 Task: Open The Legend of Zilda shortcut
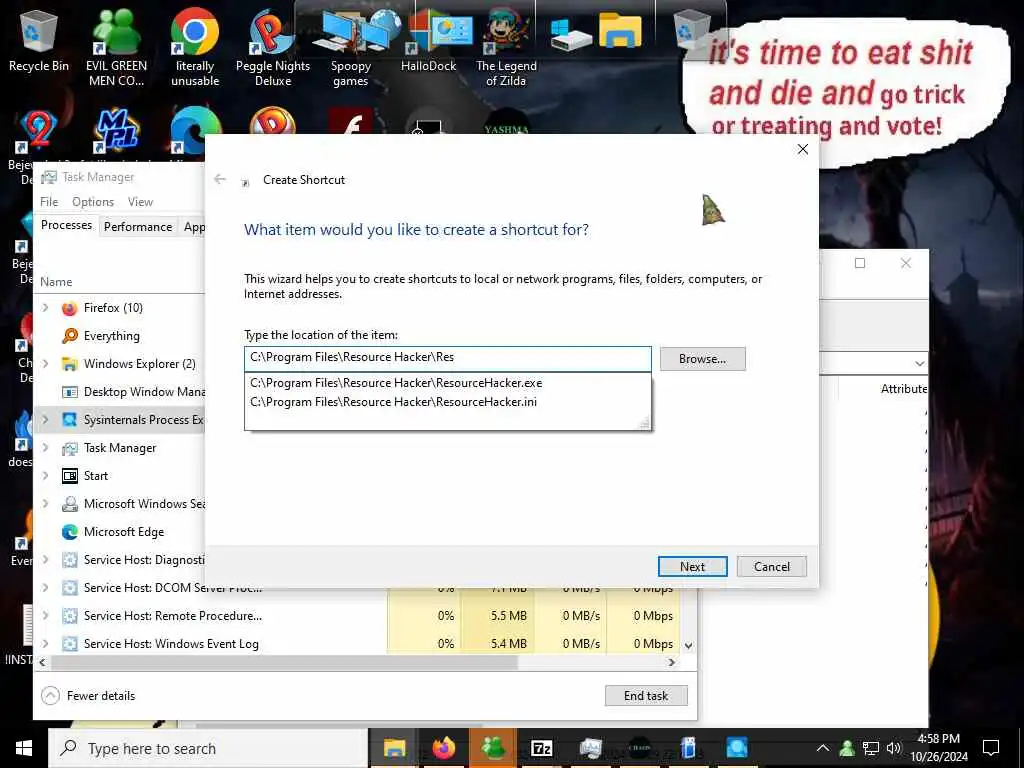506,48
